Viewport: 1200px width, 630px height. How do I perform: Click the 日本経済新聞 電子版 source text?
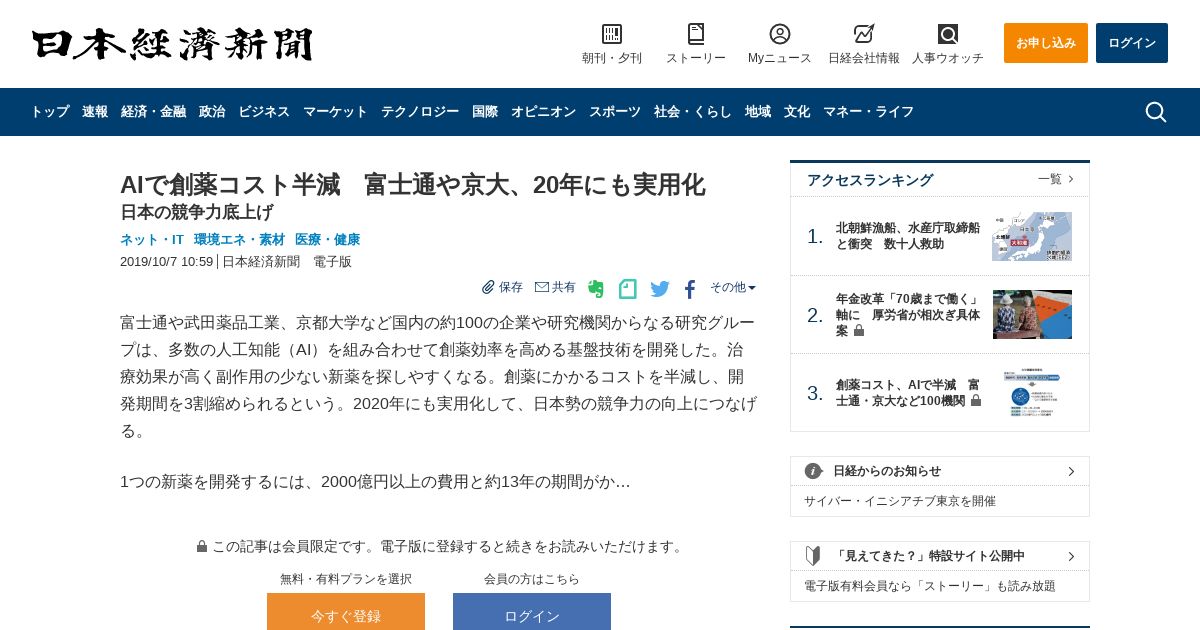point(287,262)
